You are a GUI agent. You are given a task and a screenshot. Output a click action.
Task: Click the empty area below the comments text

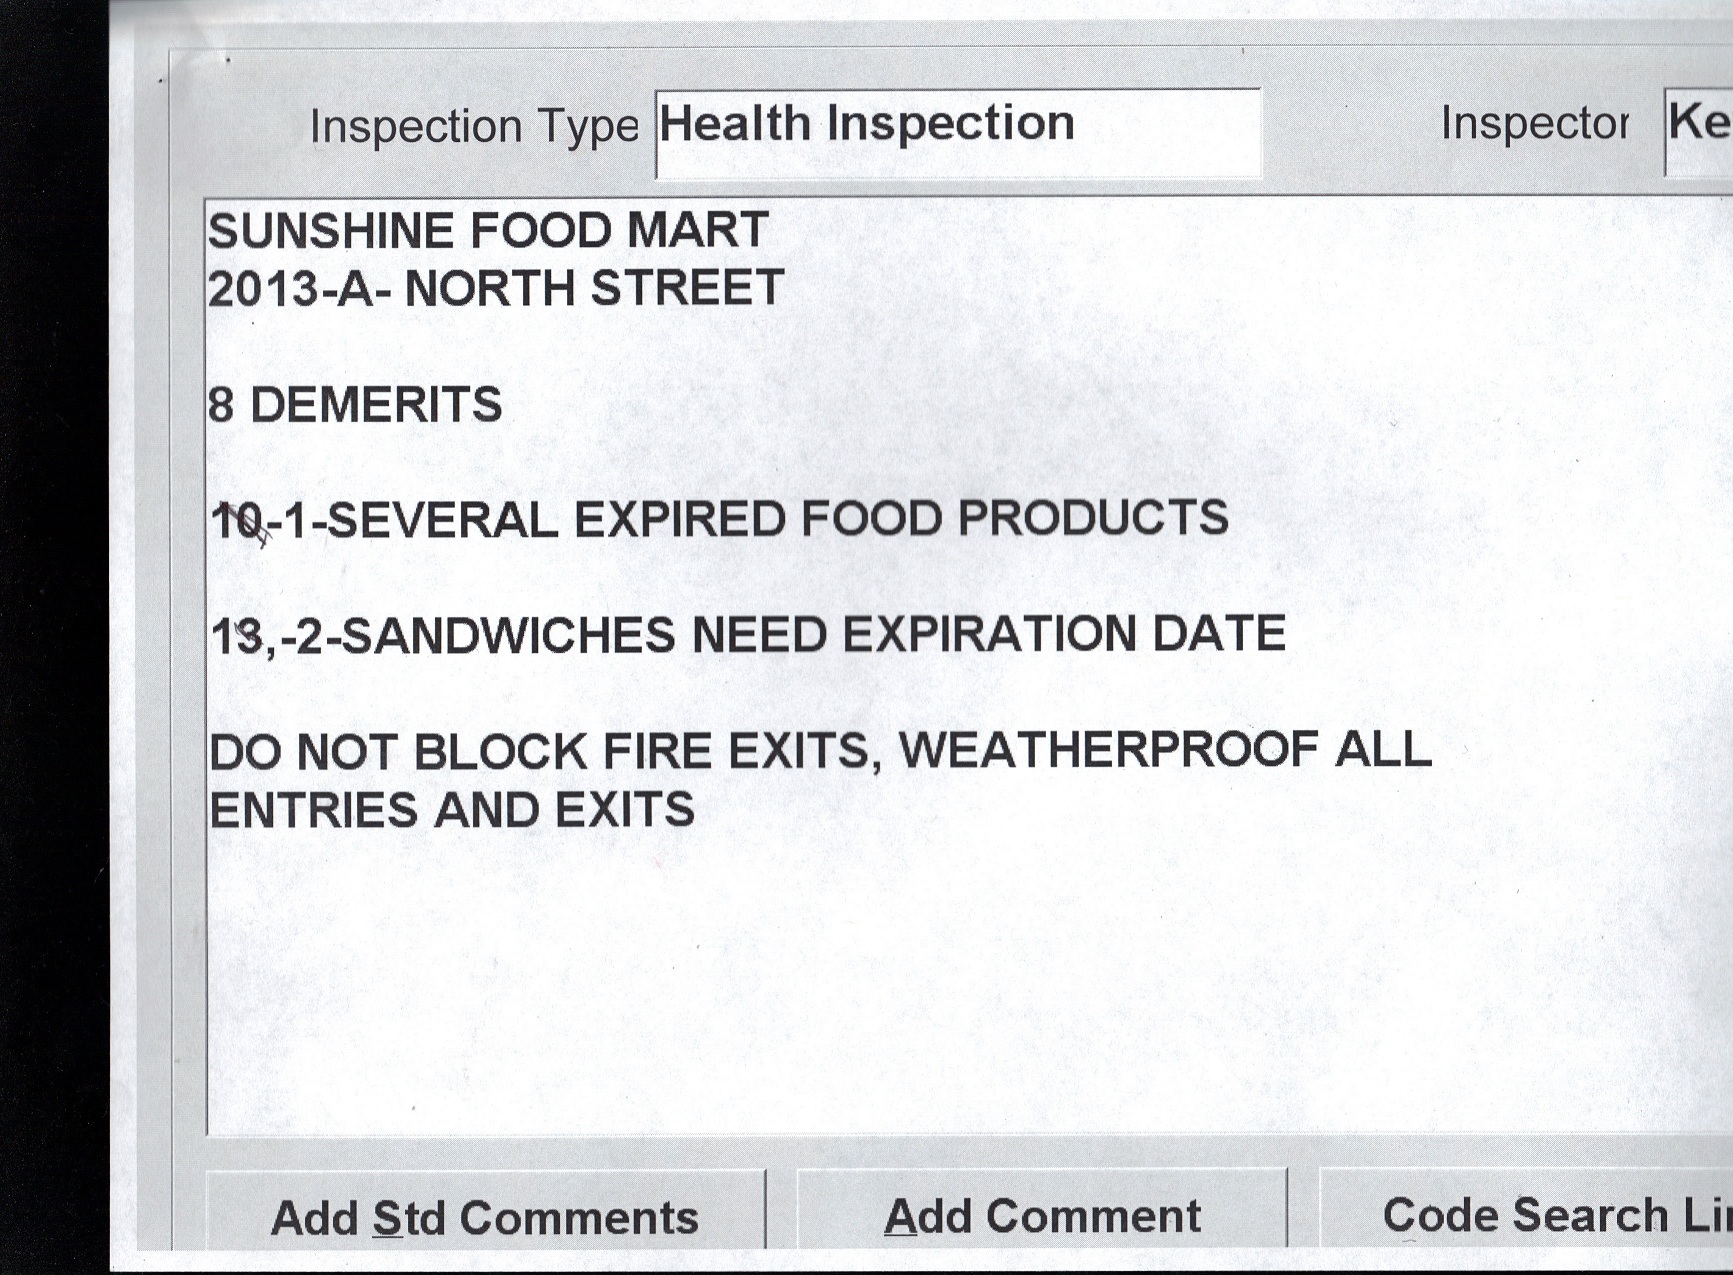pos(900,990)
